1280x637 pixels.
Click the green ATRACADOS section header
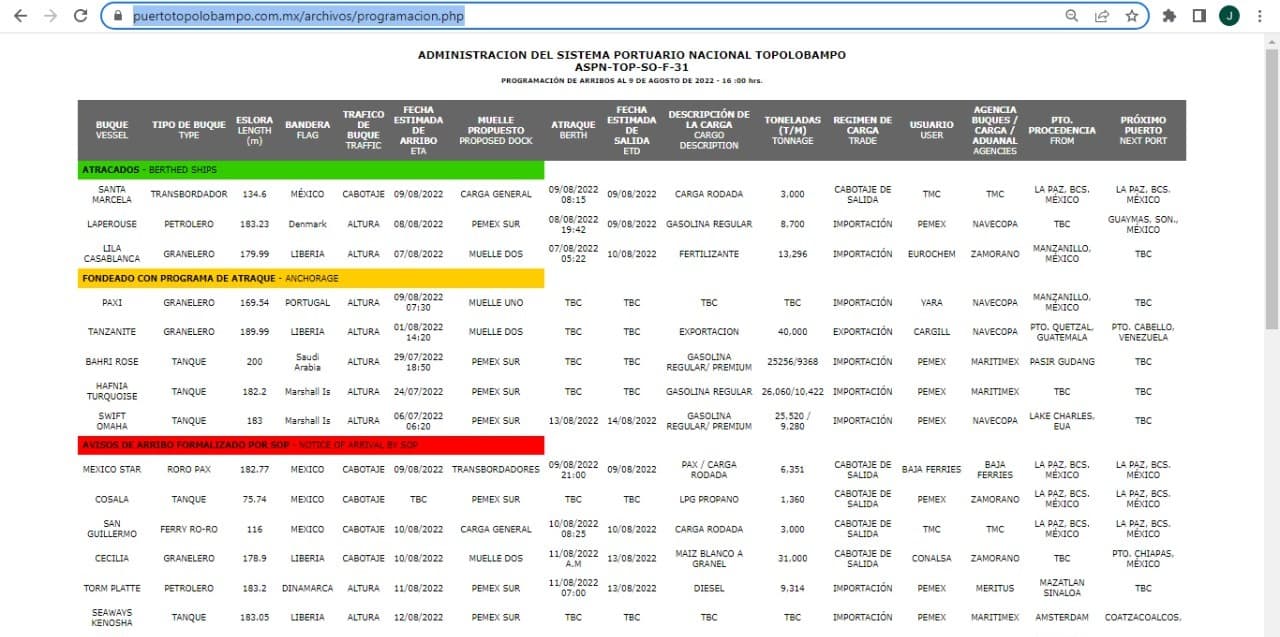pos(311,170)
